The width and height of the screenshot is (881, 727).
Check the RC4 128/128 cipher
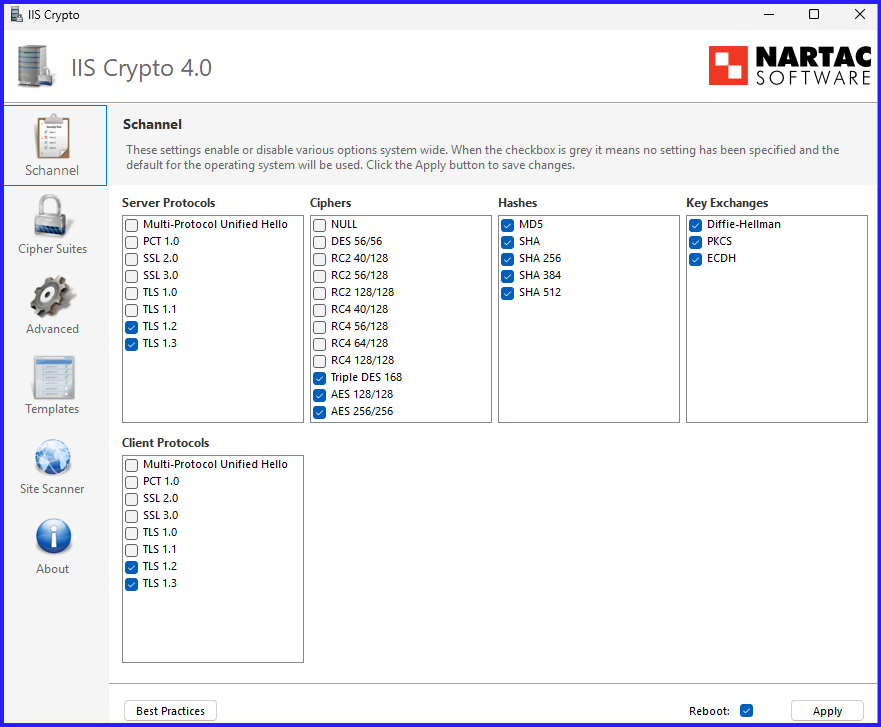(x=320, y=361)
